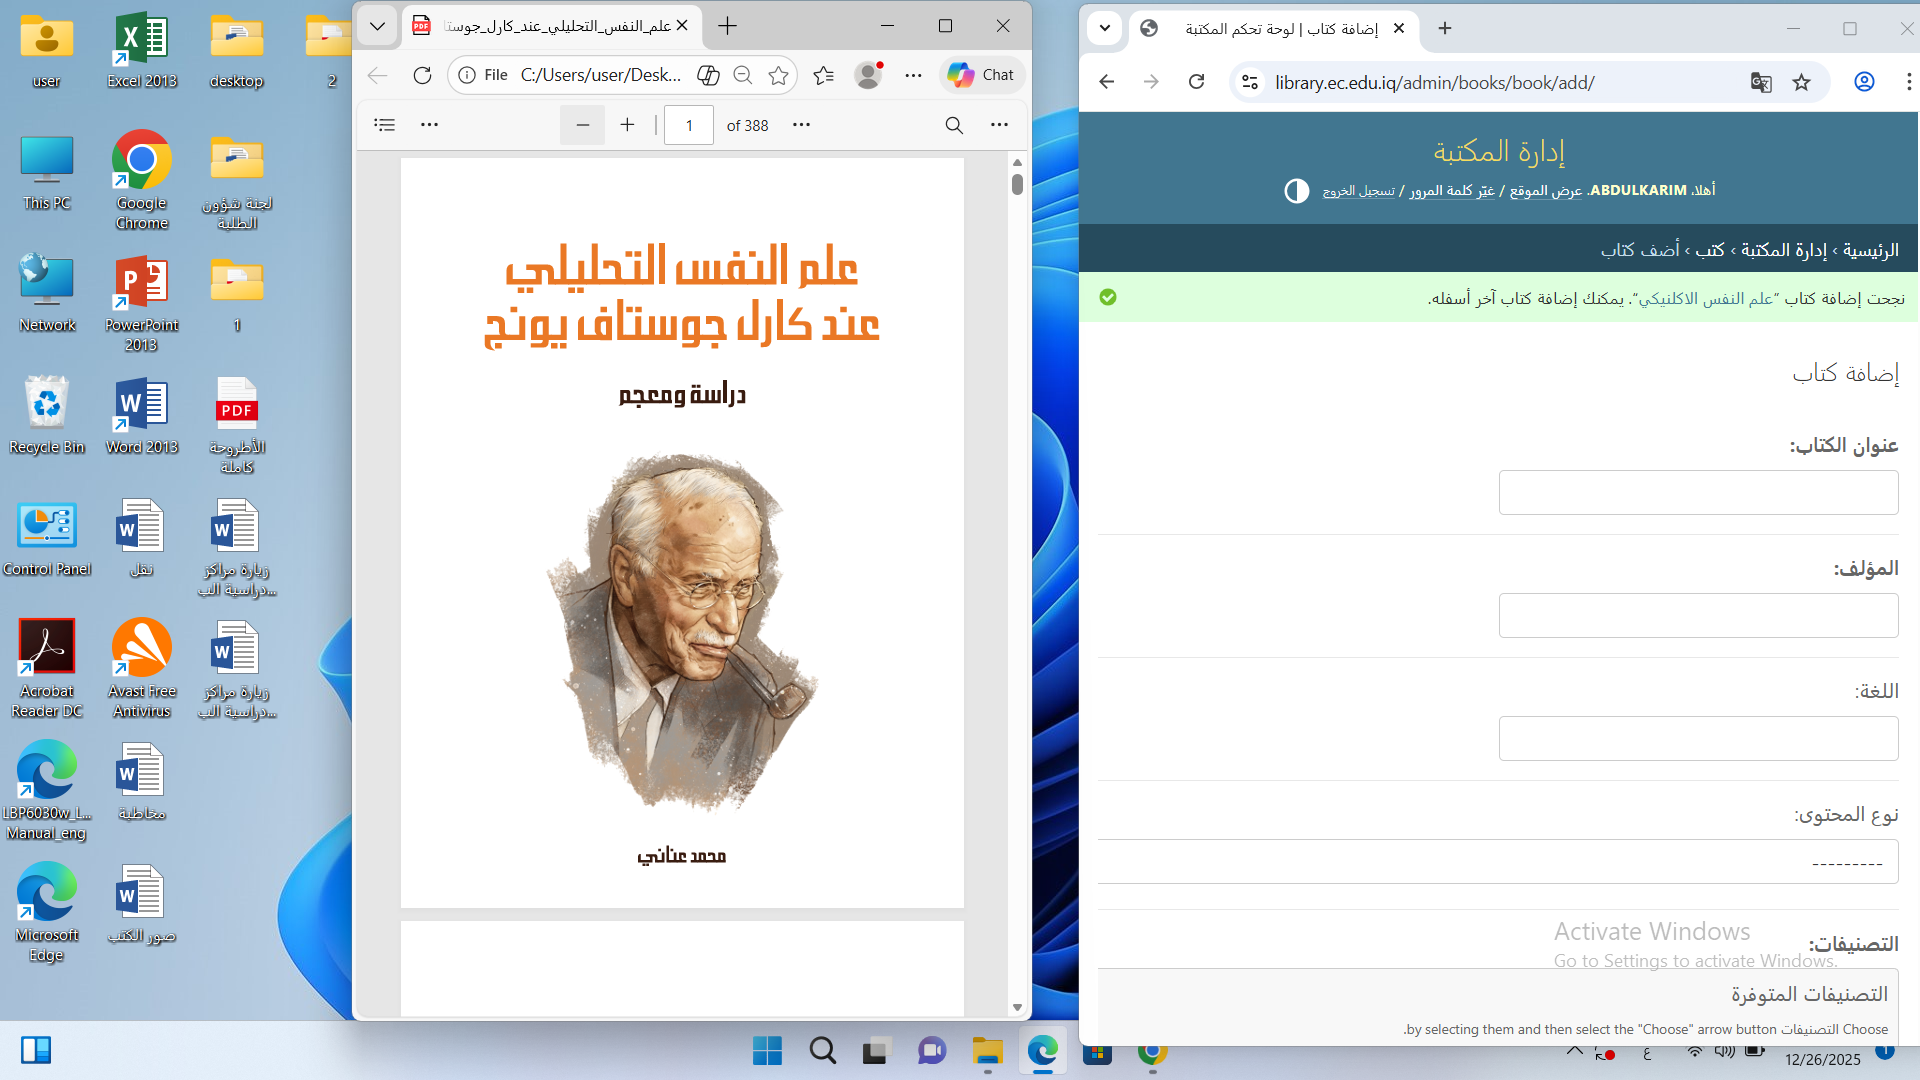Open tab actions dropdown in Edge

pos(377,26)
